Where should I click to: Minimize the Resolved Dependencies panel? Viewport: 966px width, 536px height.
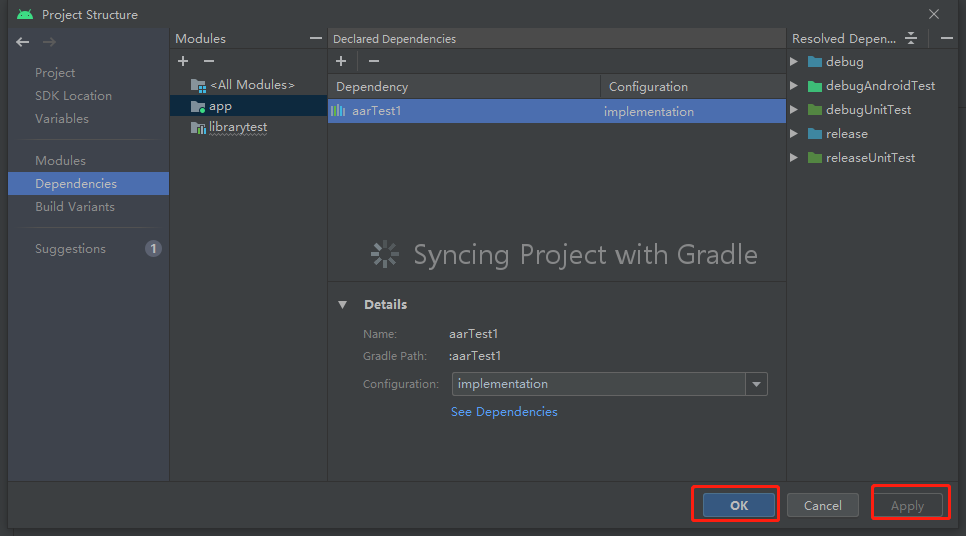pos(947,38)
